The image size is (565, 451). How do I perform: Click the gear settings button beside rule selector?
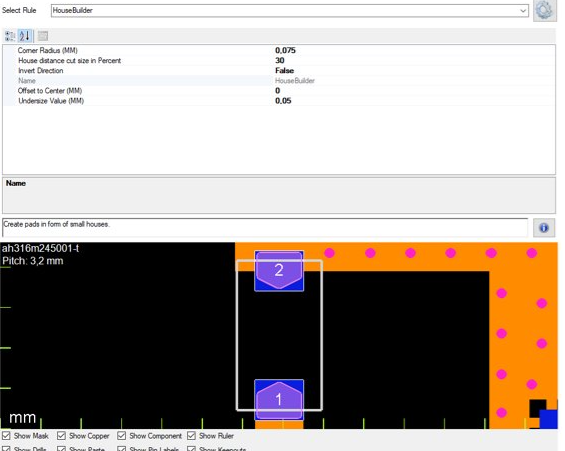click(544, 10)
